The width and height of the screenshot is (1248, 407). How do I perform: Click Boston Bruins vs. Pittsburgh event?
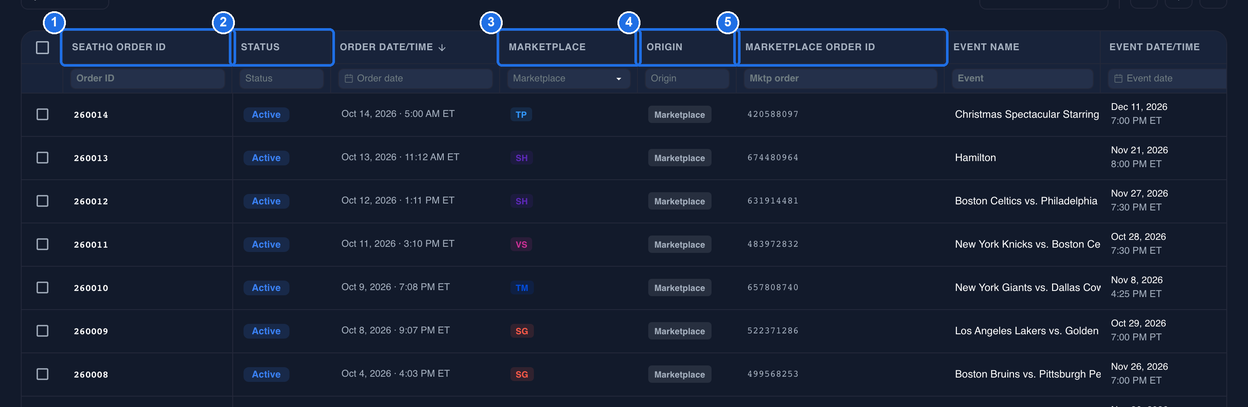tap(1028, 374)
